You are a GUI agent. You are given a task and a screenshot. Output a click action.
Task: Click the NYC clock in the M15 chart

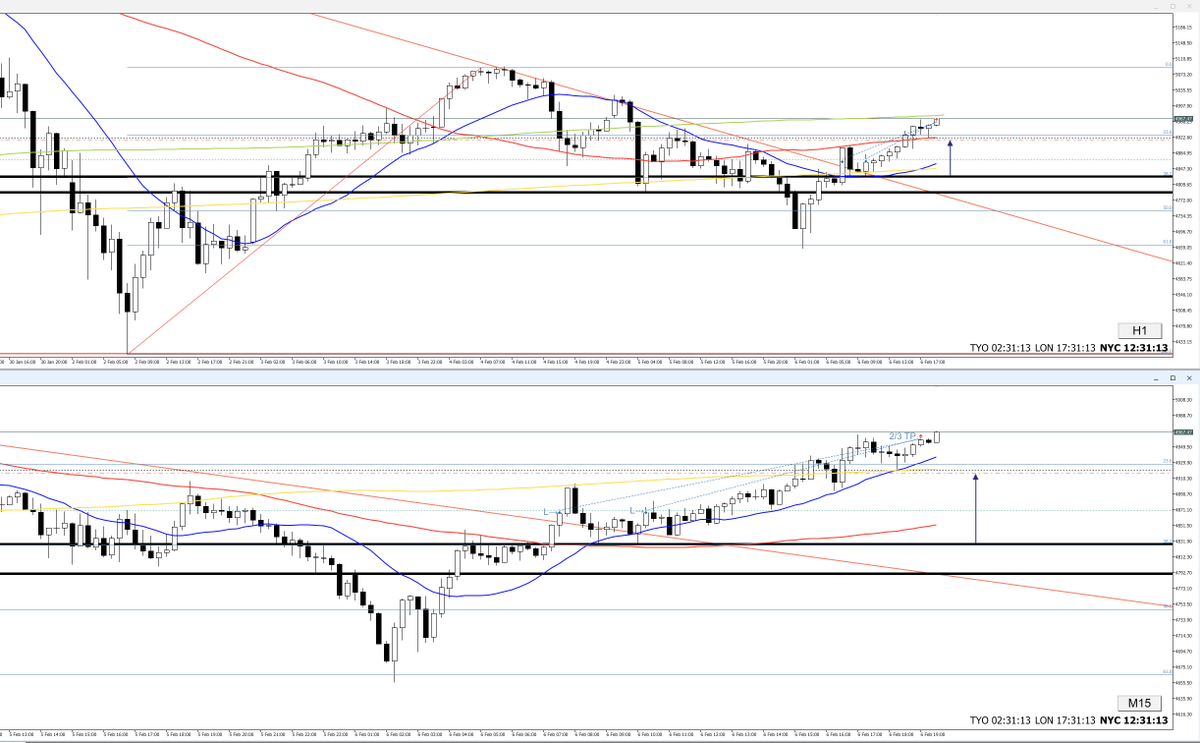tap(1135, 720)
